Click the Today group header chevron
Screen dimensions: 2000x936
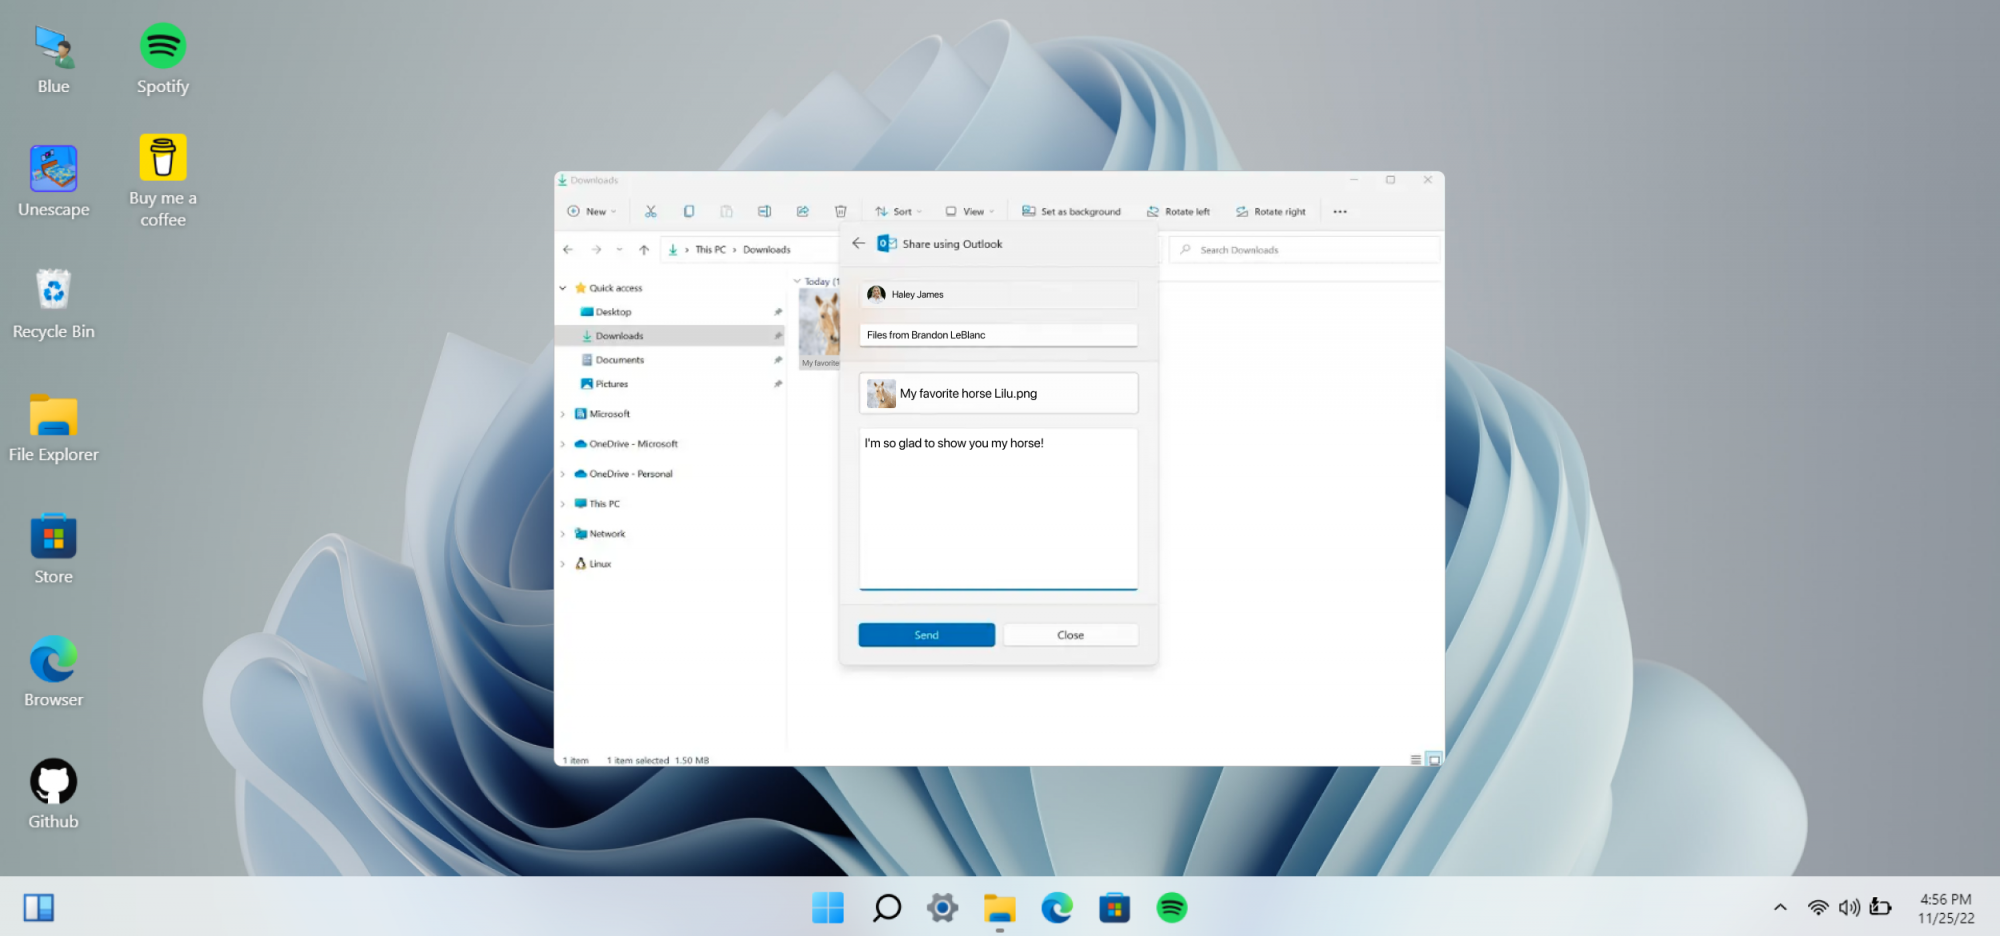click(x=797, y=281)
